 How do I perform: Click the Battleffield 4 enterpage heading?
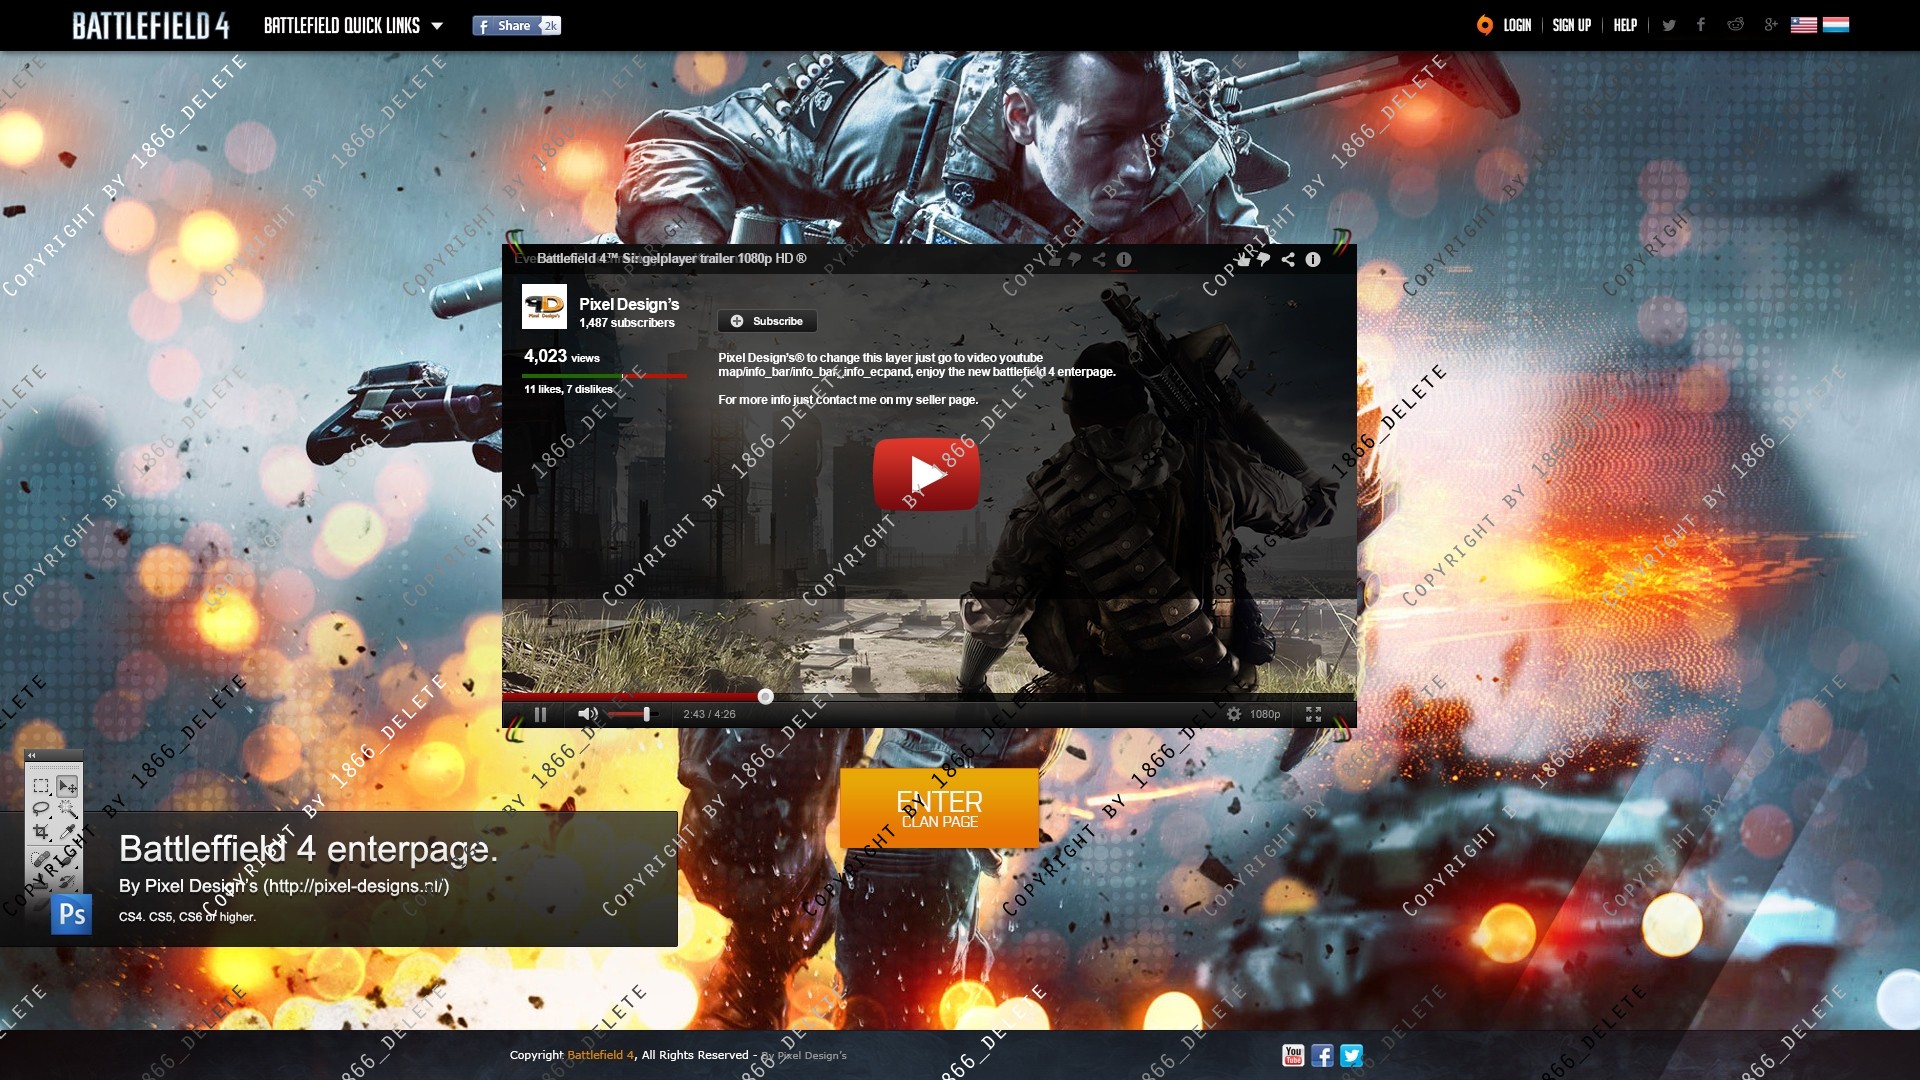pos(308,849)
